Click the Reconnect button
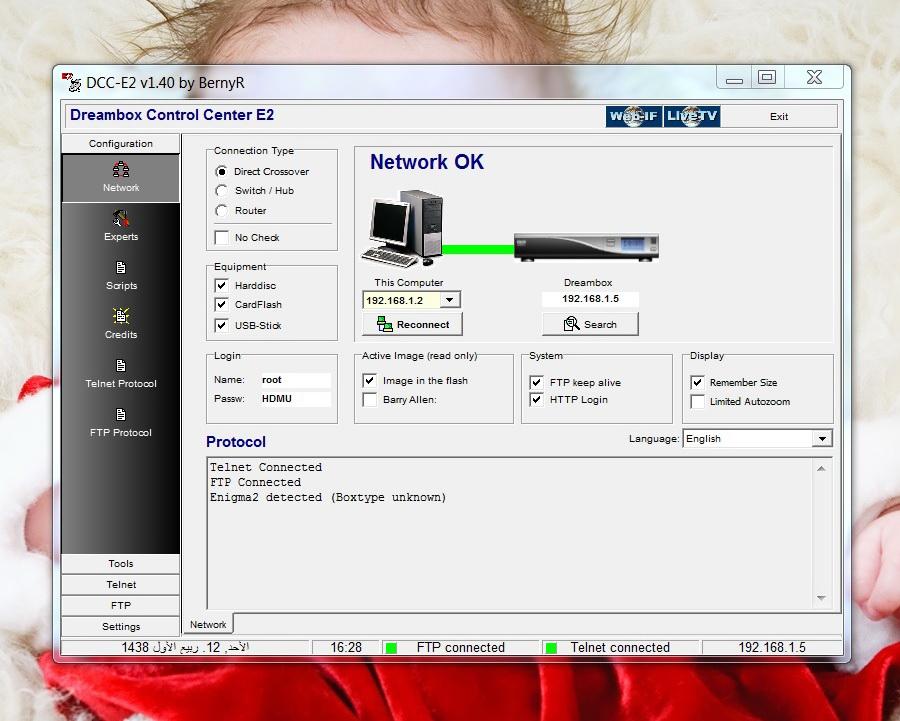This screenshot has height=721, width=900. pos(413,324)
